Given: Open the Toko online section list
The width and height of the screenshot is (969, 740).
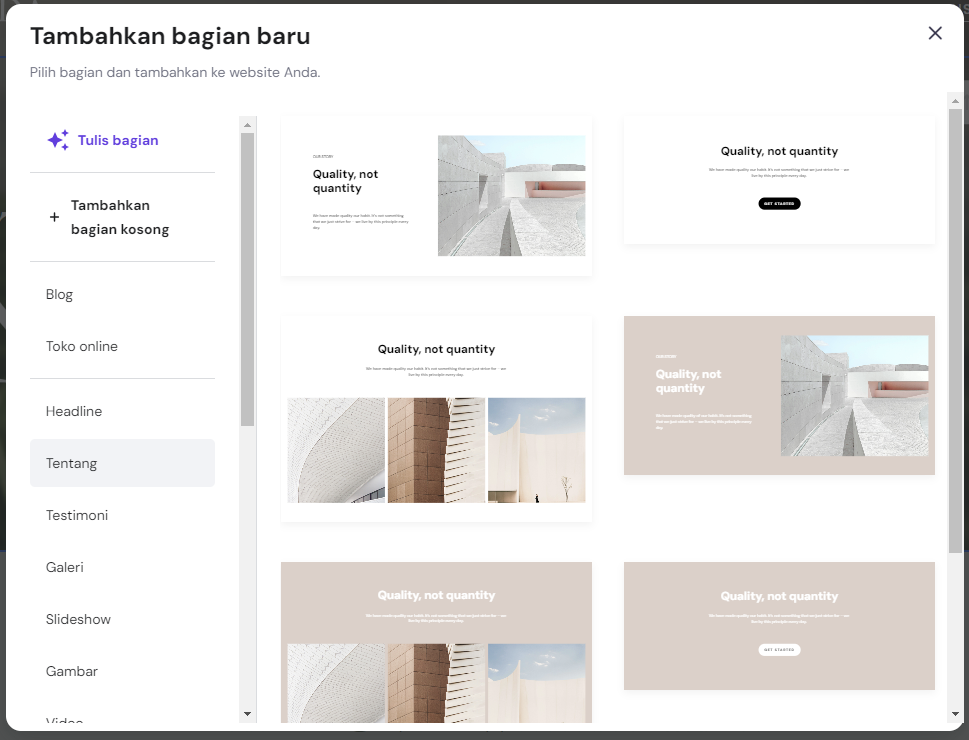Looking at the screenshot, I should click(x=82, y=346).
